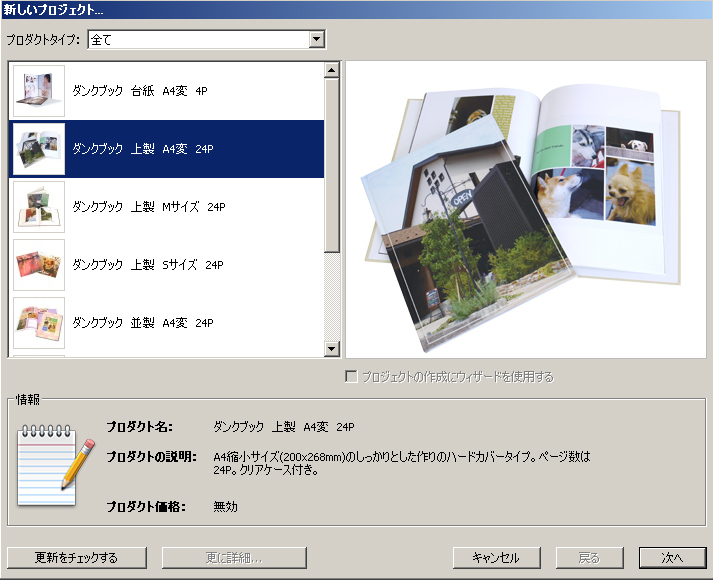The image size is (713, 580).
Task: Click the 次へ button
Action: pyautogui.click(x=673, y=558)
